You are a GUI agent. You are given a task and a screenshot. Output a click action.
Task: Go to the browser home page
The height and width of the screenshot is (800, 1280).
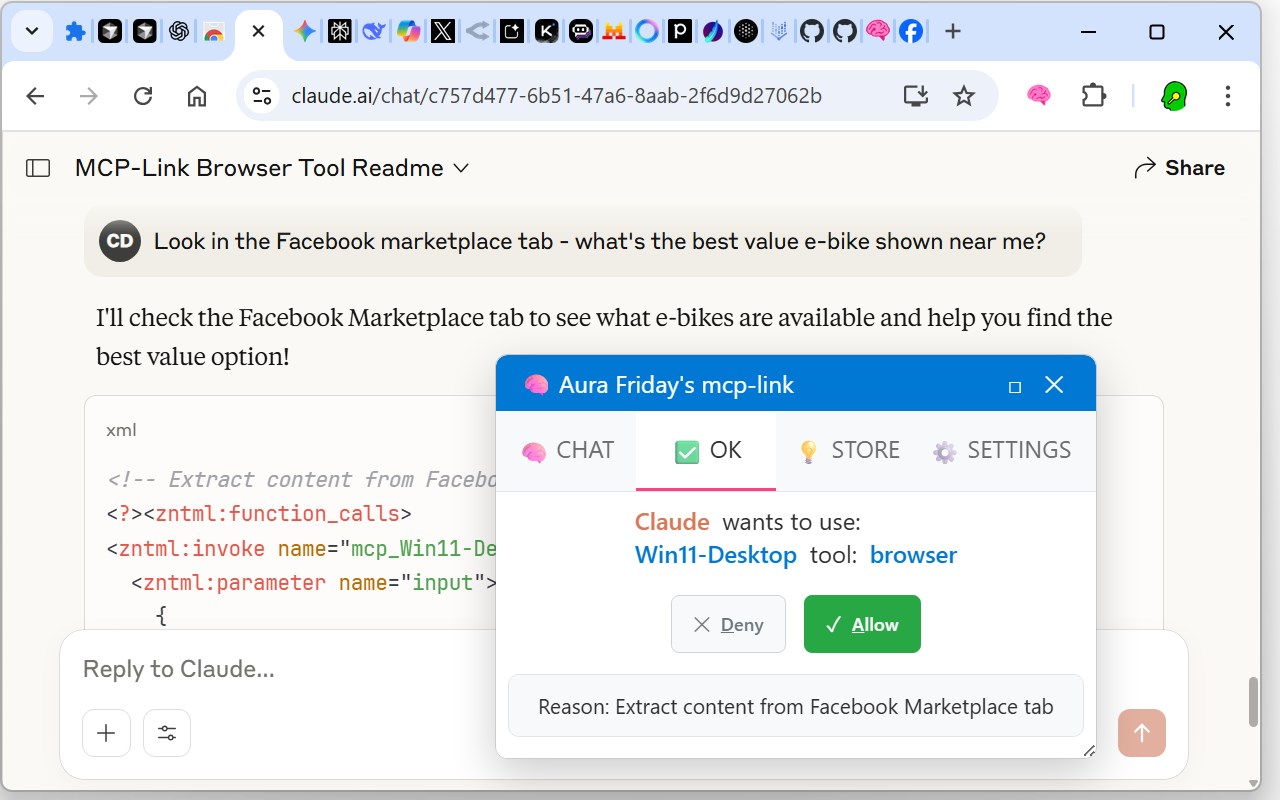[x=197, y=96]
